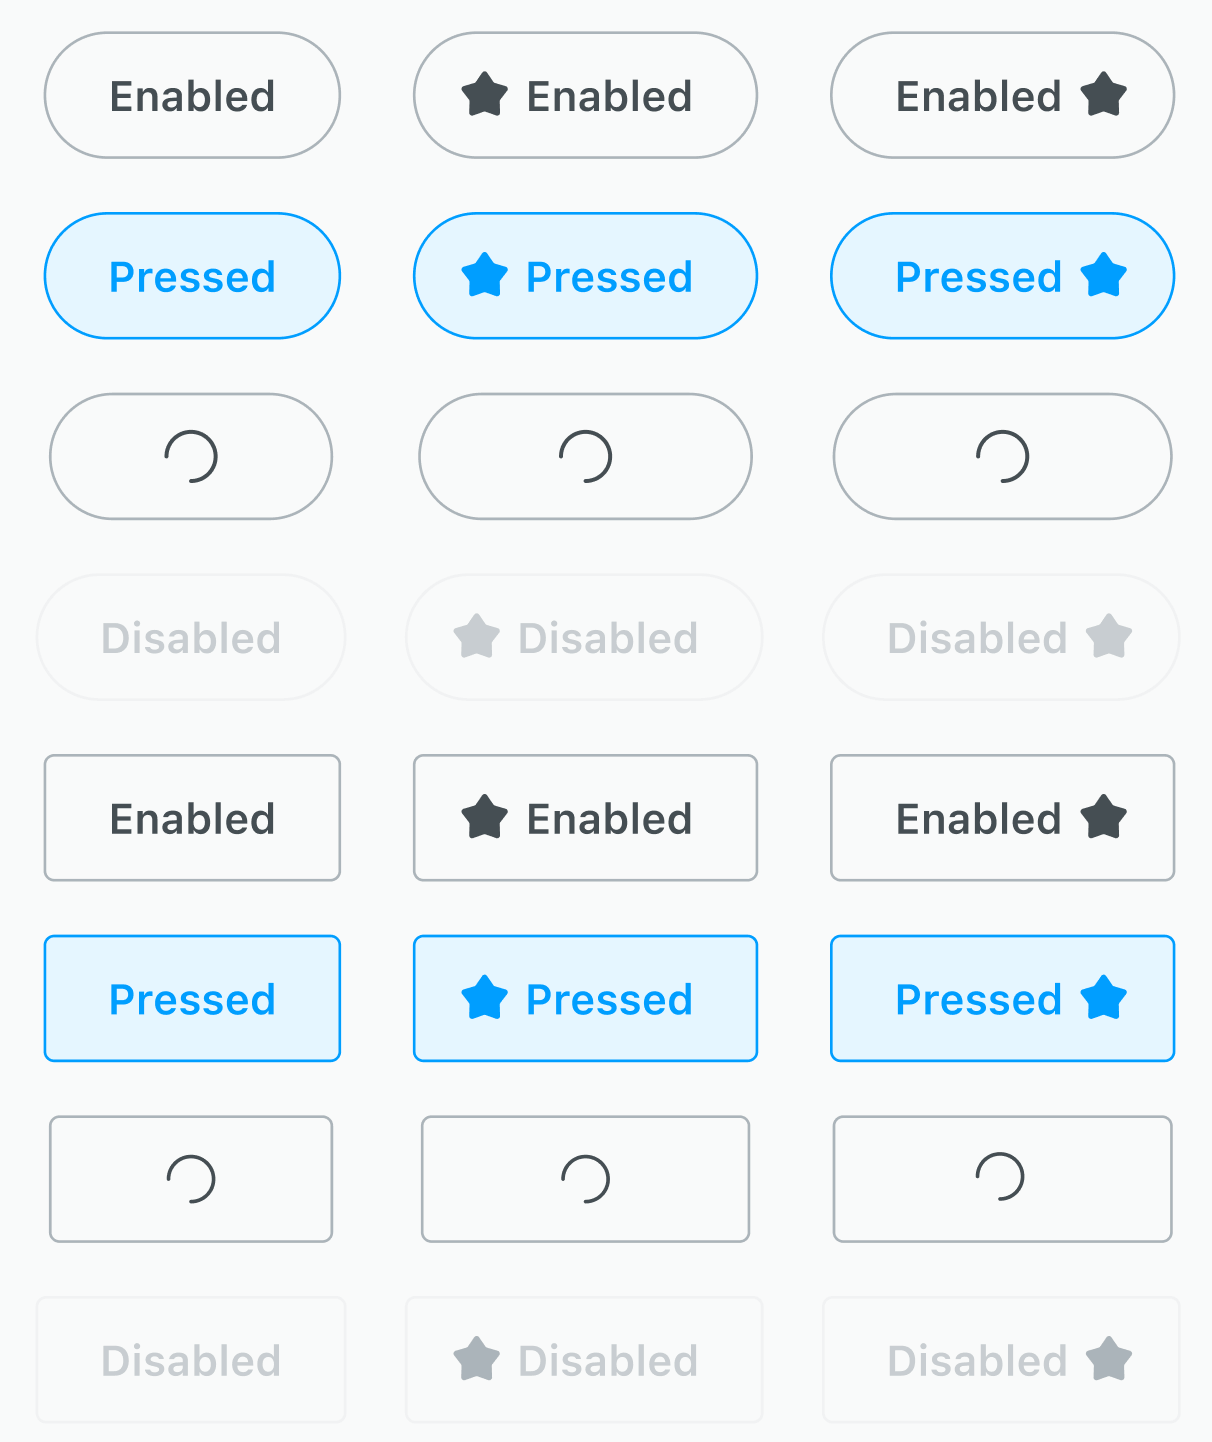Image resolution: width=1212 pixels, height=1442 pixels.
Task: Click Disabled label in rectangular button with leading star
Action: pos(608,1361)
